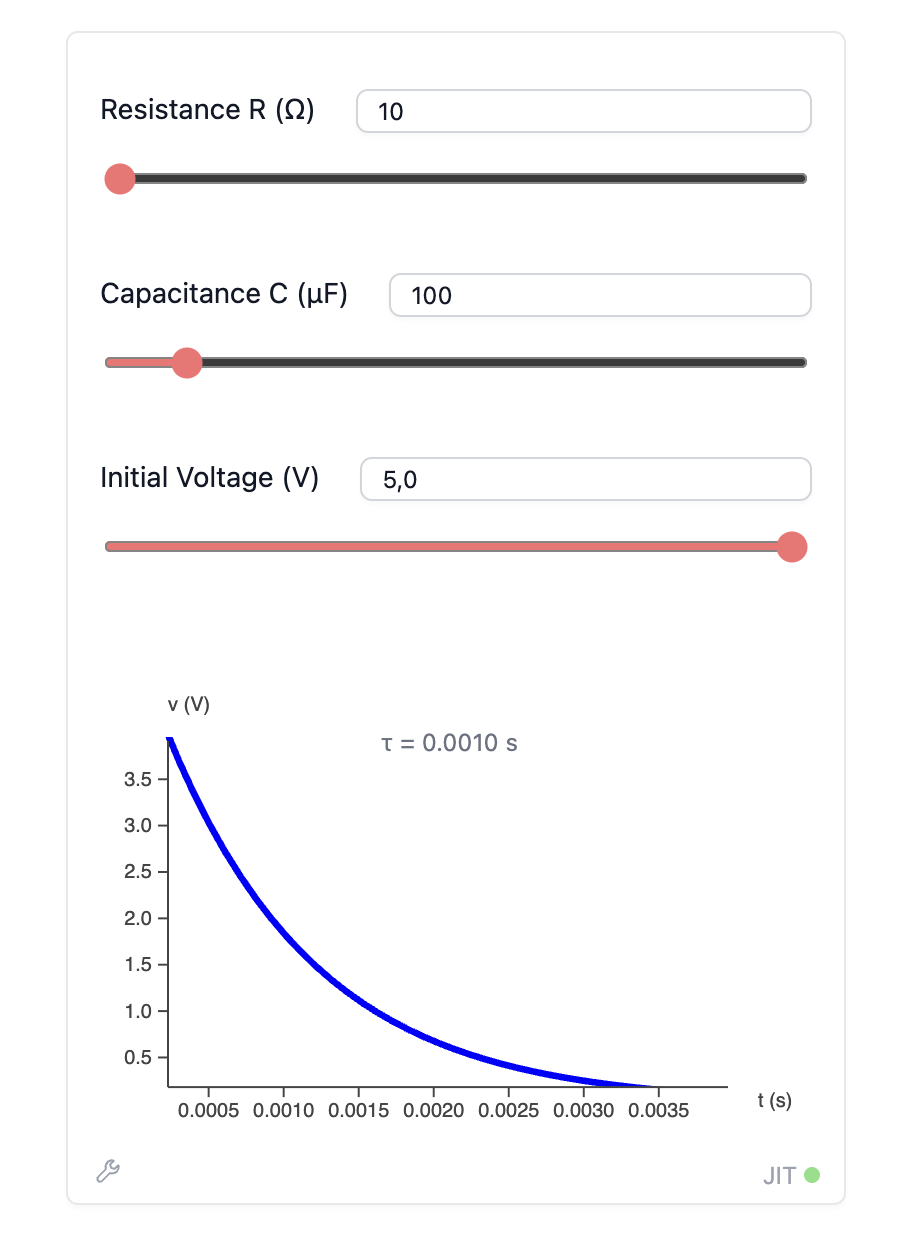Click the green JIT status dot
The height and width of the screenshot is (1258, 908).
coord(812,1175)
